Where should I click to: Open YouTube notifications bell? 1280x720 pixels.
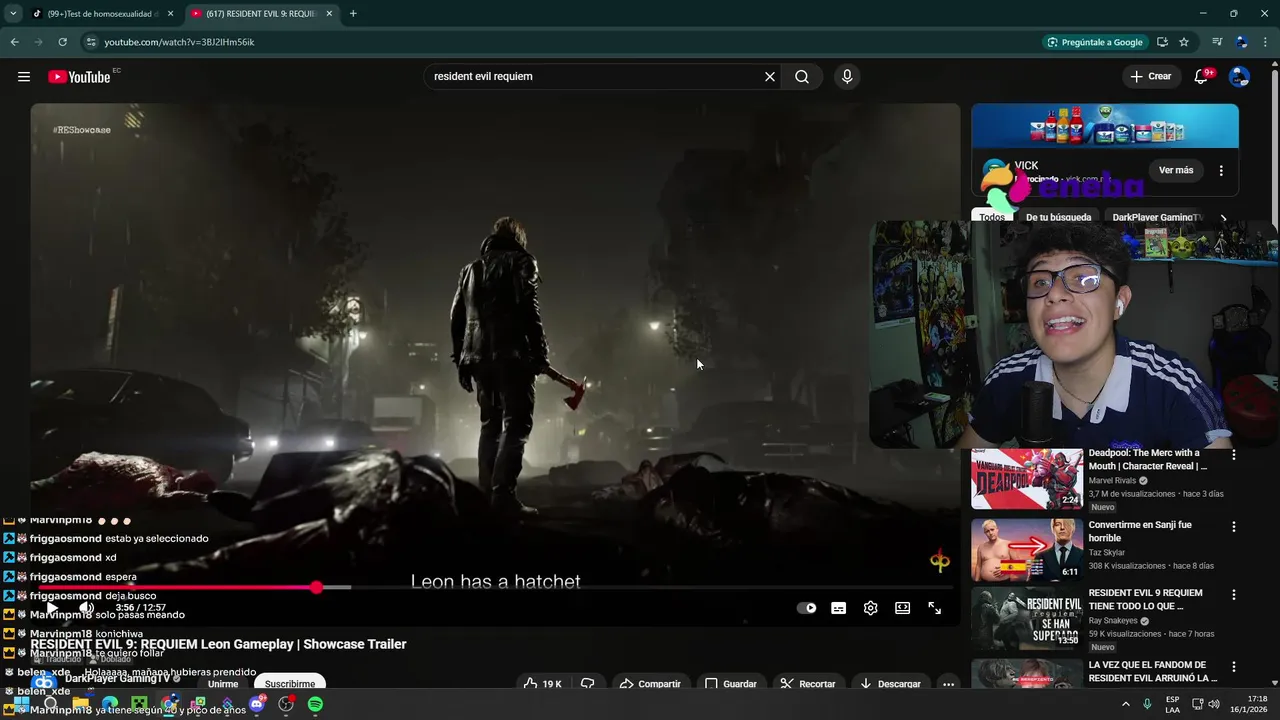1202,77
